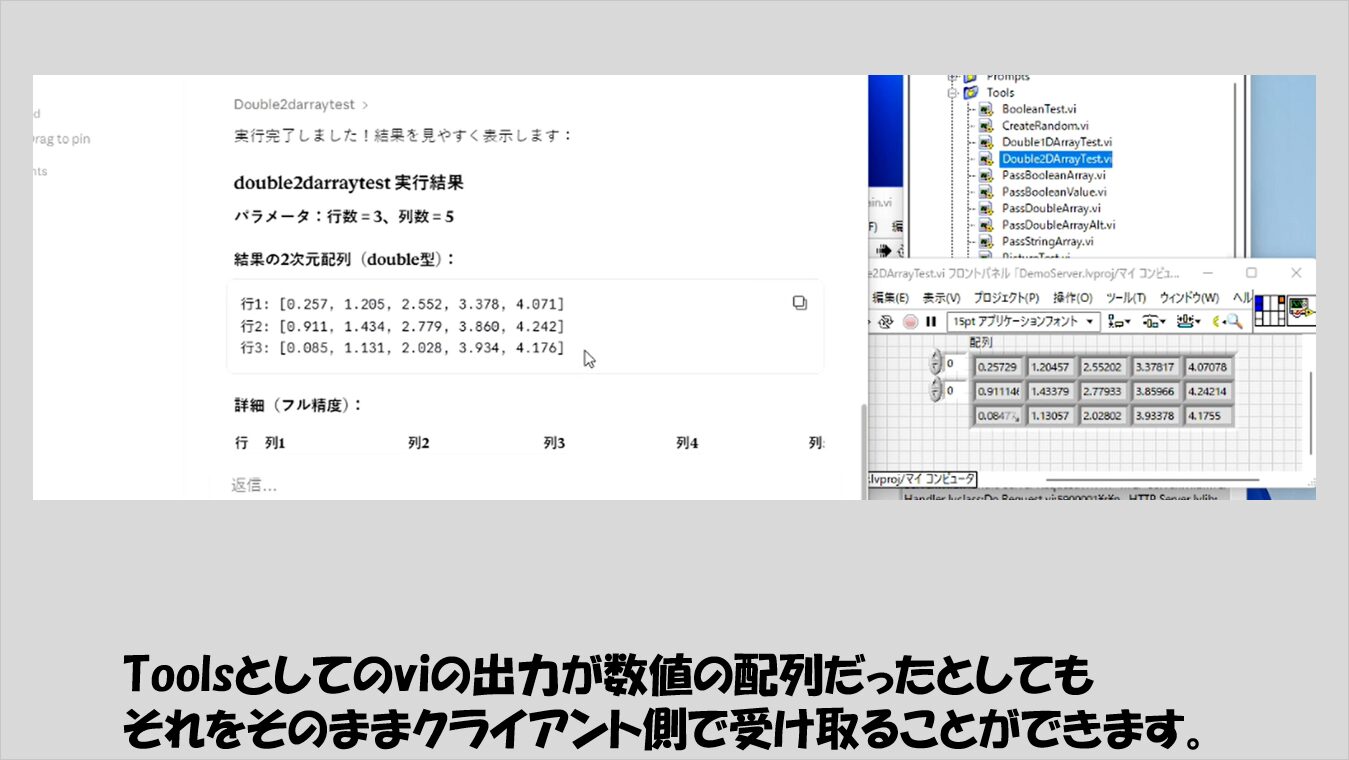Viewport: 1349px width, 760px height.
Task: Open the Align Objects dropdown
Action: pyautogui.click(x=1119, y=322)
